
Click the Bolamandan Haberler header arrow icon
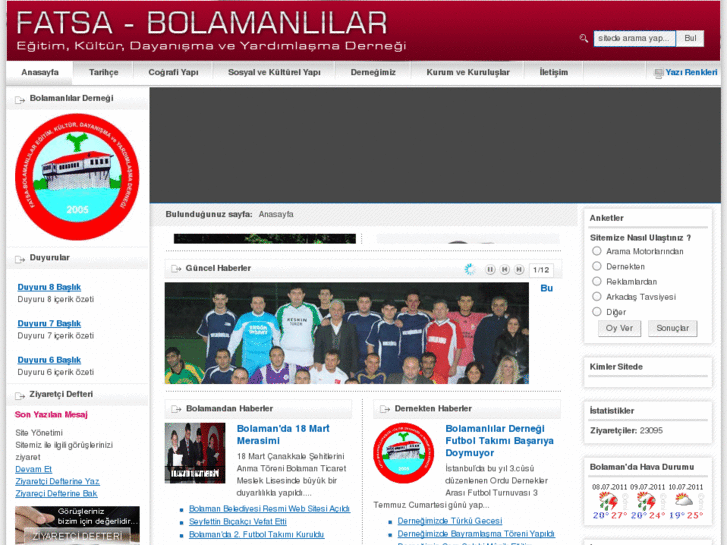pyautogui.click(x=176, y=409)
